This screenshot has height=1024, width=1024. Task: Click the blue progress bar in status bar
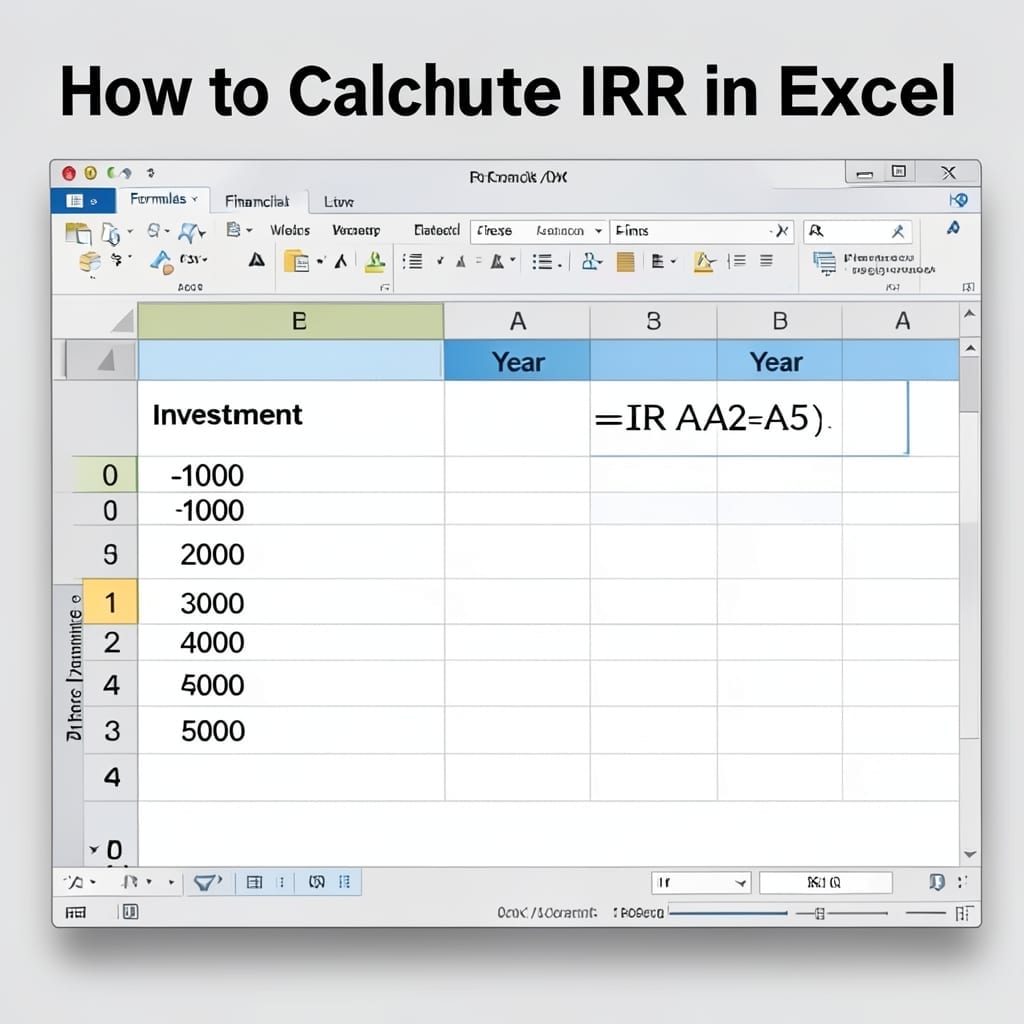pos(728,913)
